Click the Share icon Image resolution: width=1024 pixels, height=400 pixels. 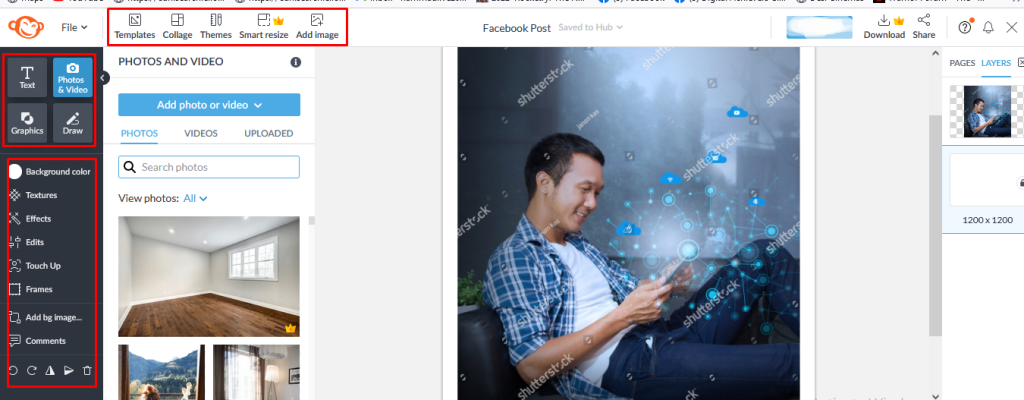pyautogui.click(x=923, y=27)
